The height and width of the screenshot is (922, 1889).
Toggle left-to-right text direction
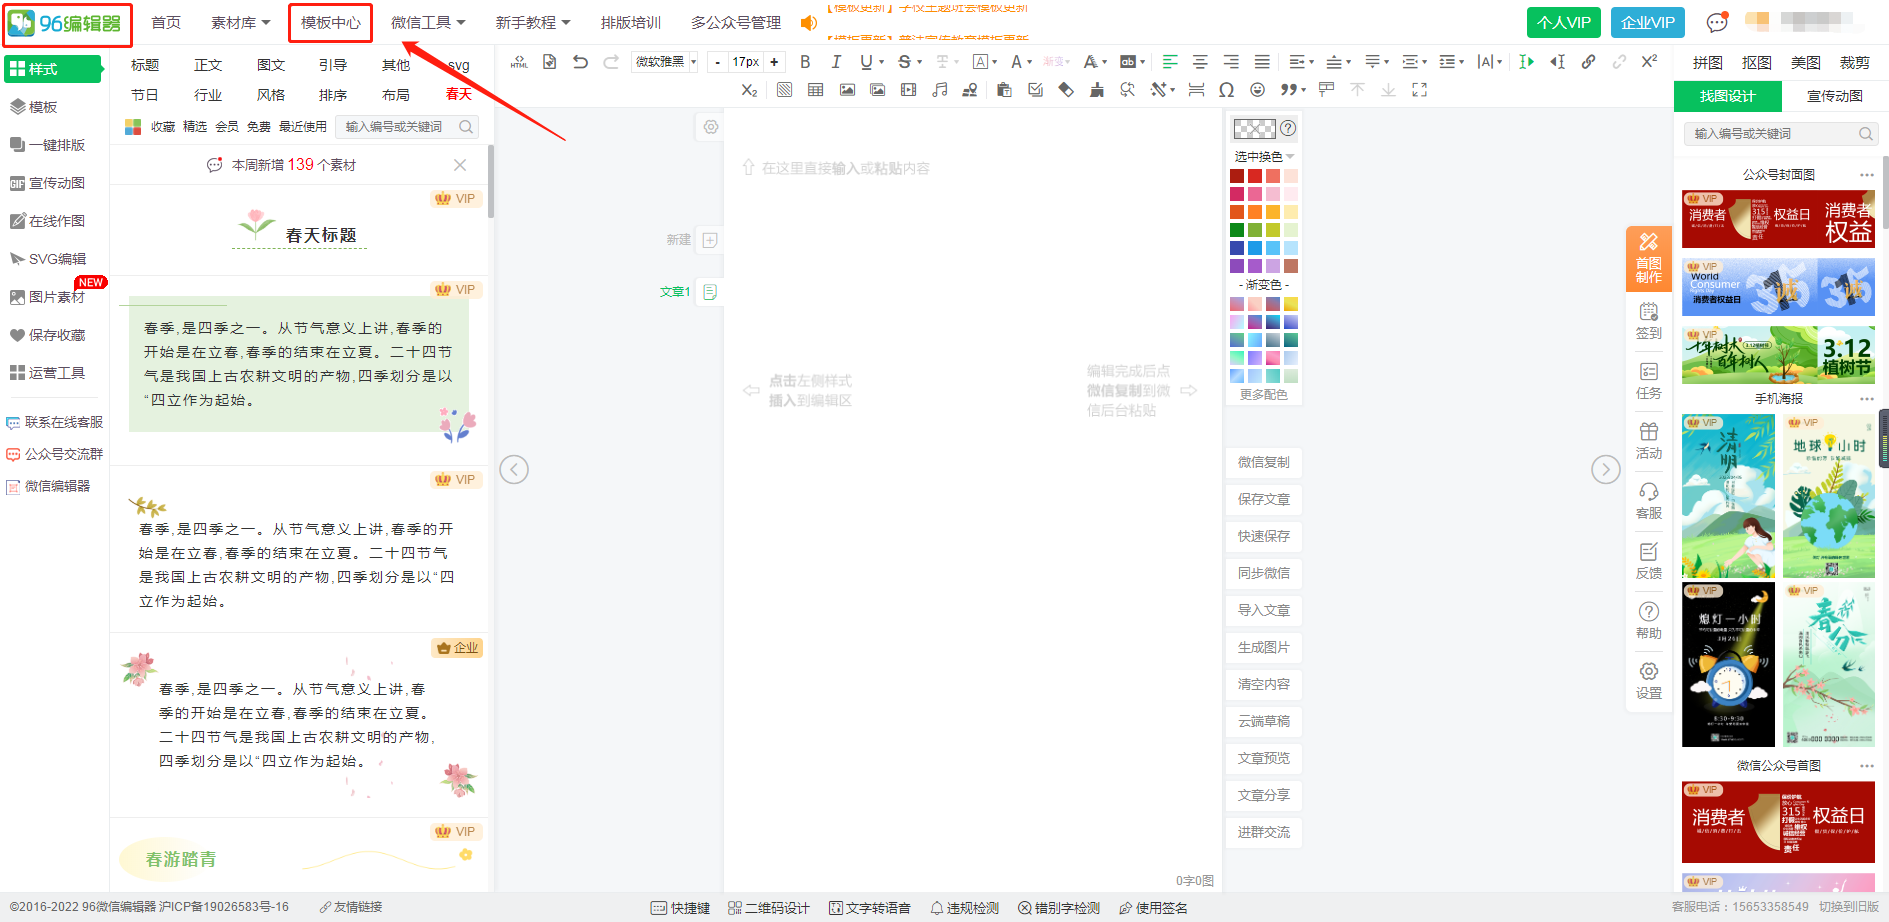(1526, 62)
